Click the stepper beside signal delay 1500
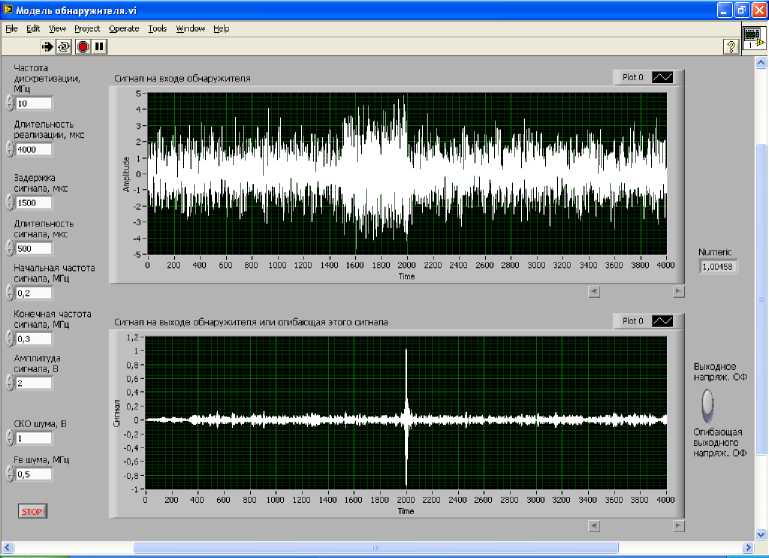This screenshot has height=558, width=769. pyautogui.click(x=9, y=202)
